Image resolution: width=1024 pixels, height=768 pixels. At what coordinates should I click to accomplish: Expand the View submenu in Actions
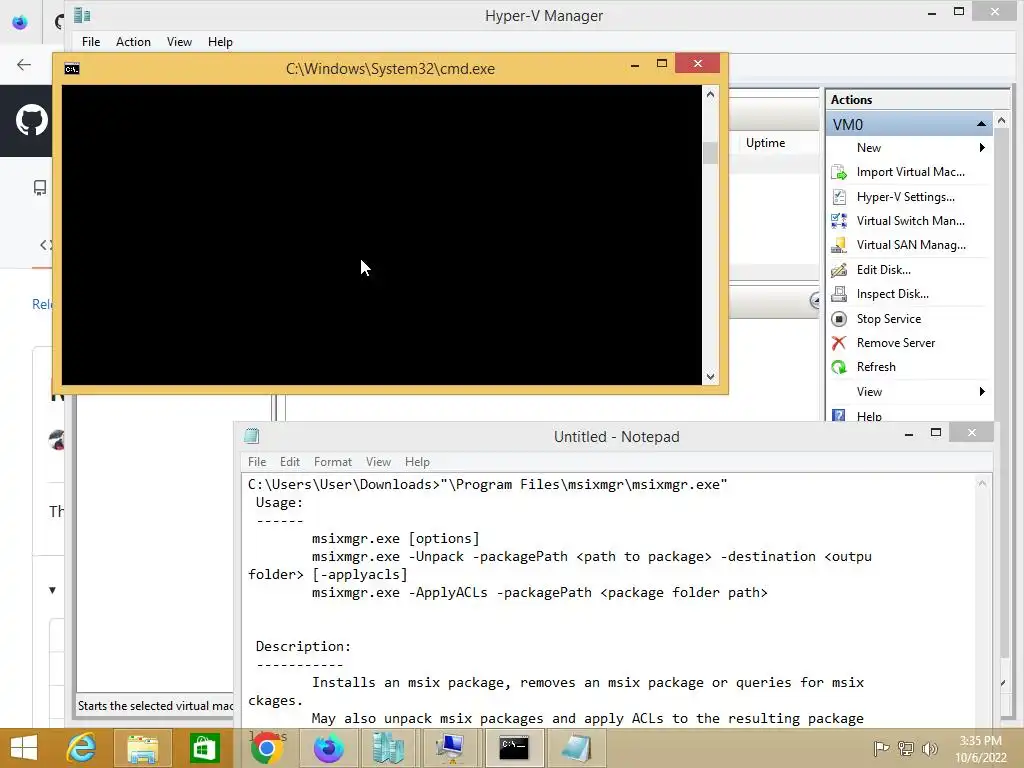coord(982,392)
